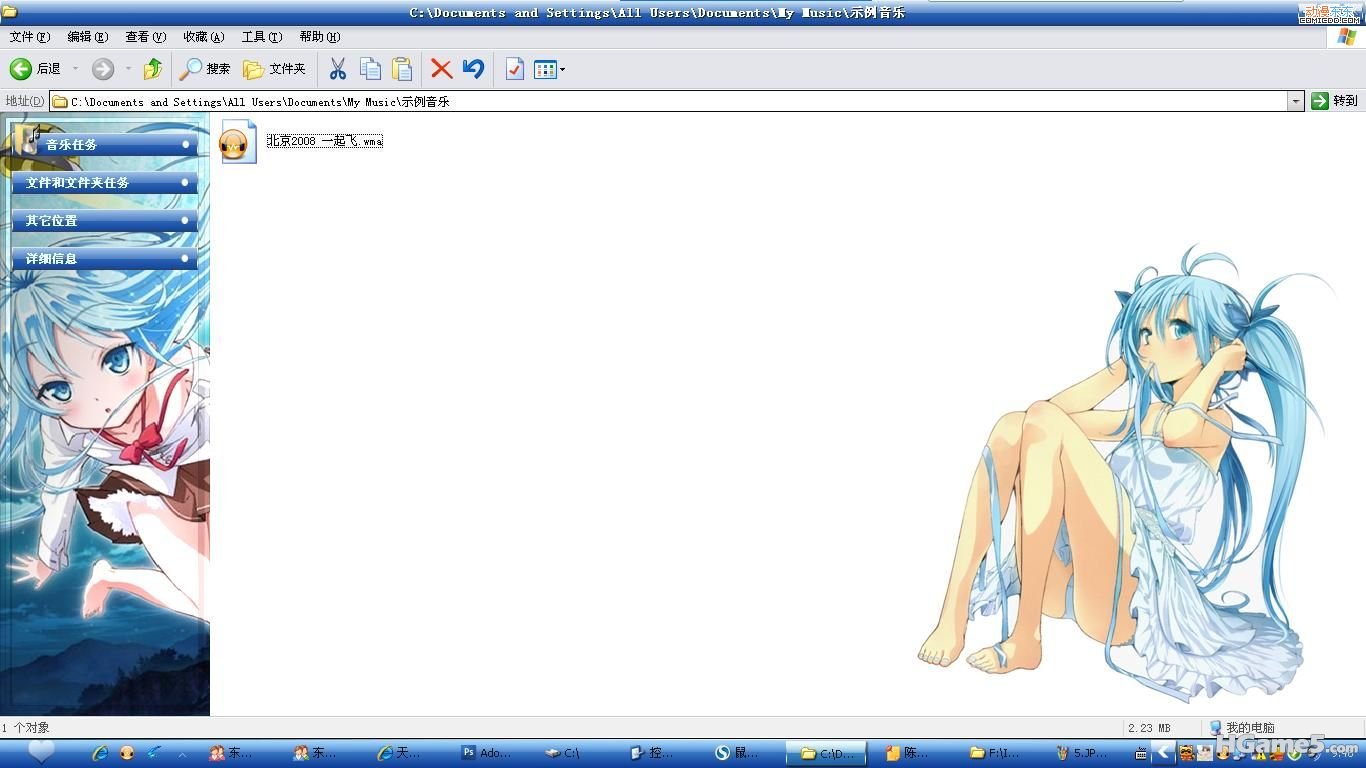Go back with the 后退 button

36,69
